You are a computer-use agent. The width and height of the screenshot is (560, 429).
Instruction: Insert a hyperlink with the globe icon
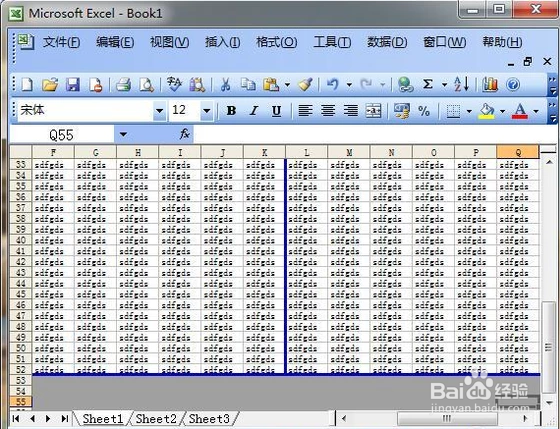pos(405,85)
